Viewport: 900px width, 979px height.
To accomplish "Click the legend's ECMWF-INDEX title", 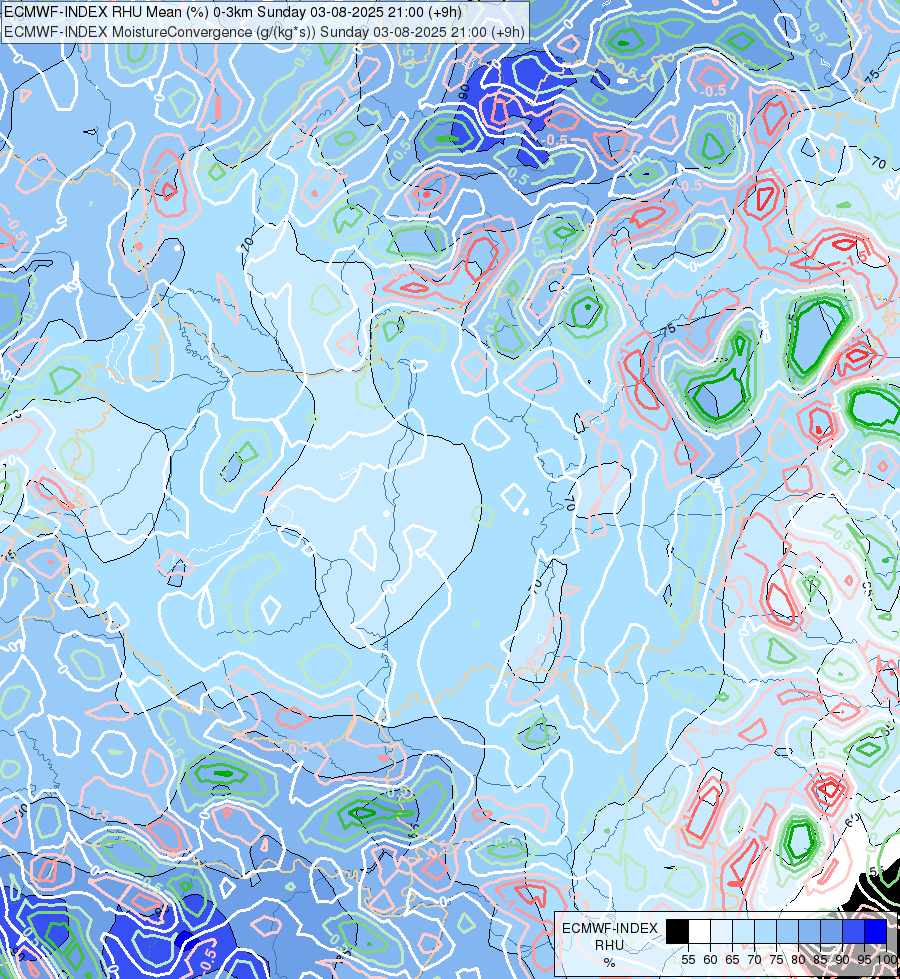I will 610,928.
